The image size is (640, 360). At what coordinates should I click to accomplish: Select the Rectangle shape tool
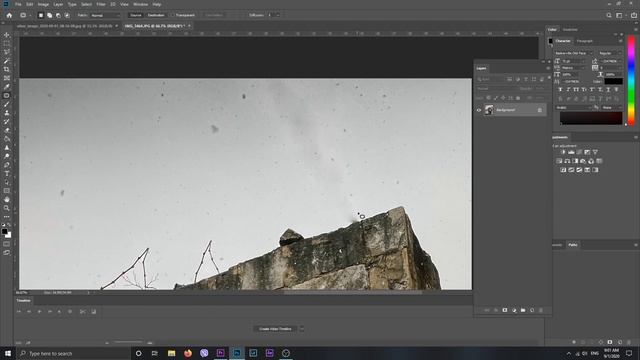7,191
